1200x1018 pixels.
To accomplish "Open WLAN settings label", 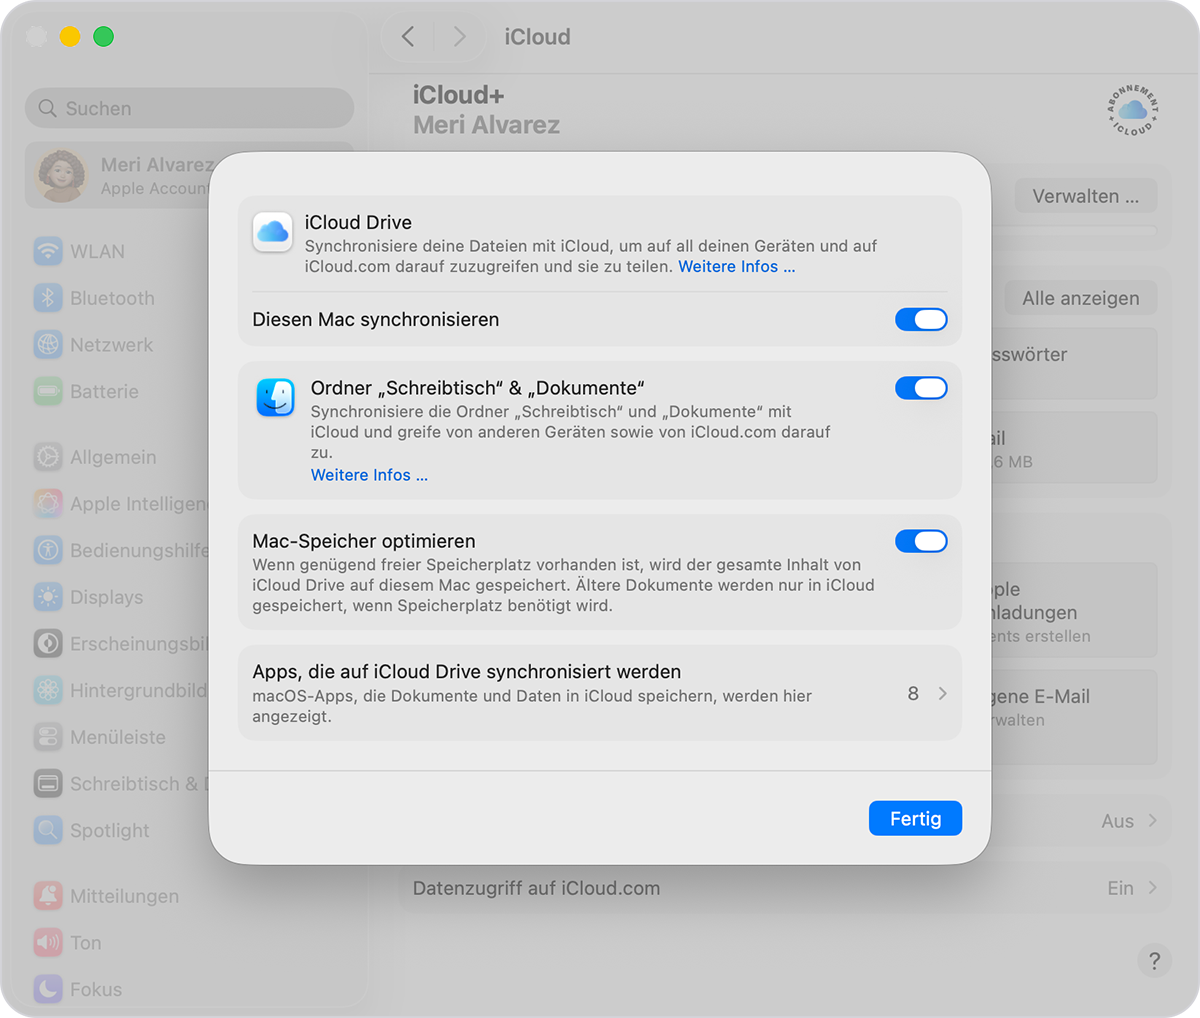I will point(97,251).
